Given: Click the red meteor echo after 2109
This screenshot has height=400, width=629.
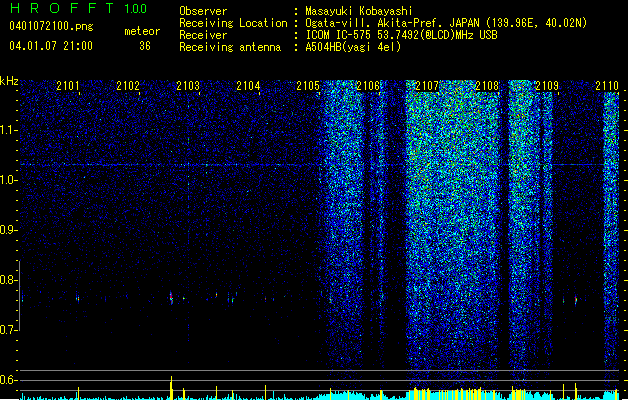Looking at the screenshot, I should (x=576, y=299).
